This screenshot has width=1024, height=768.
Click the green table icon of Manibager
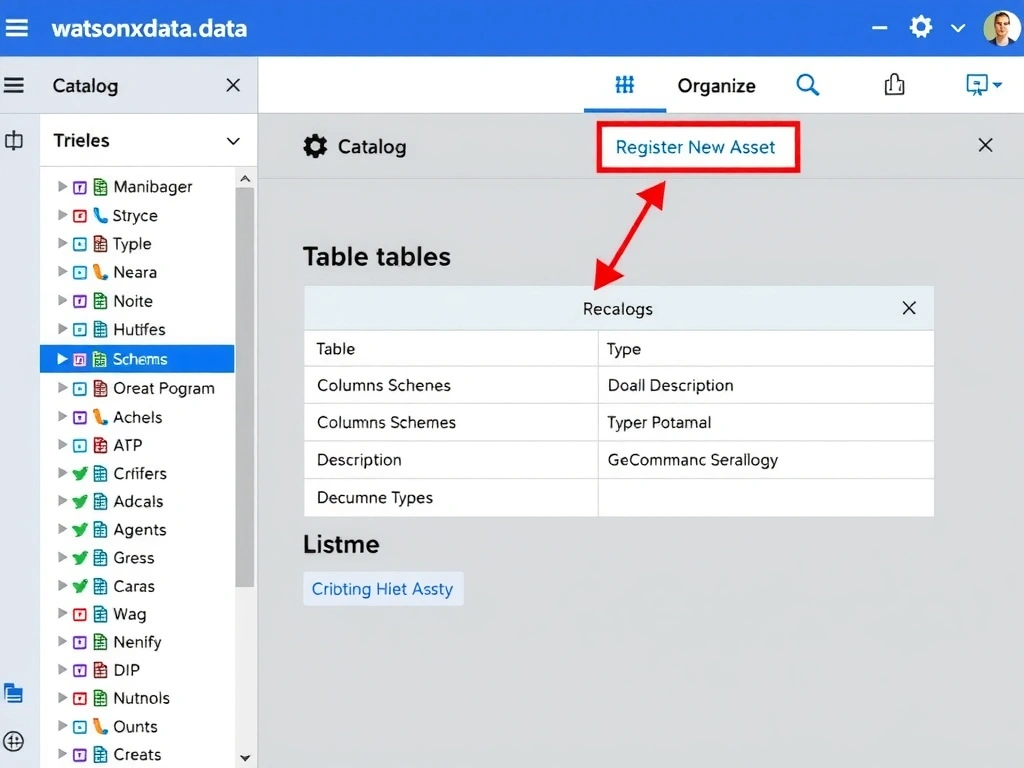tap(100, 187)
